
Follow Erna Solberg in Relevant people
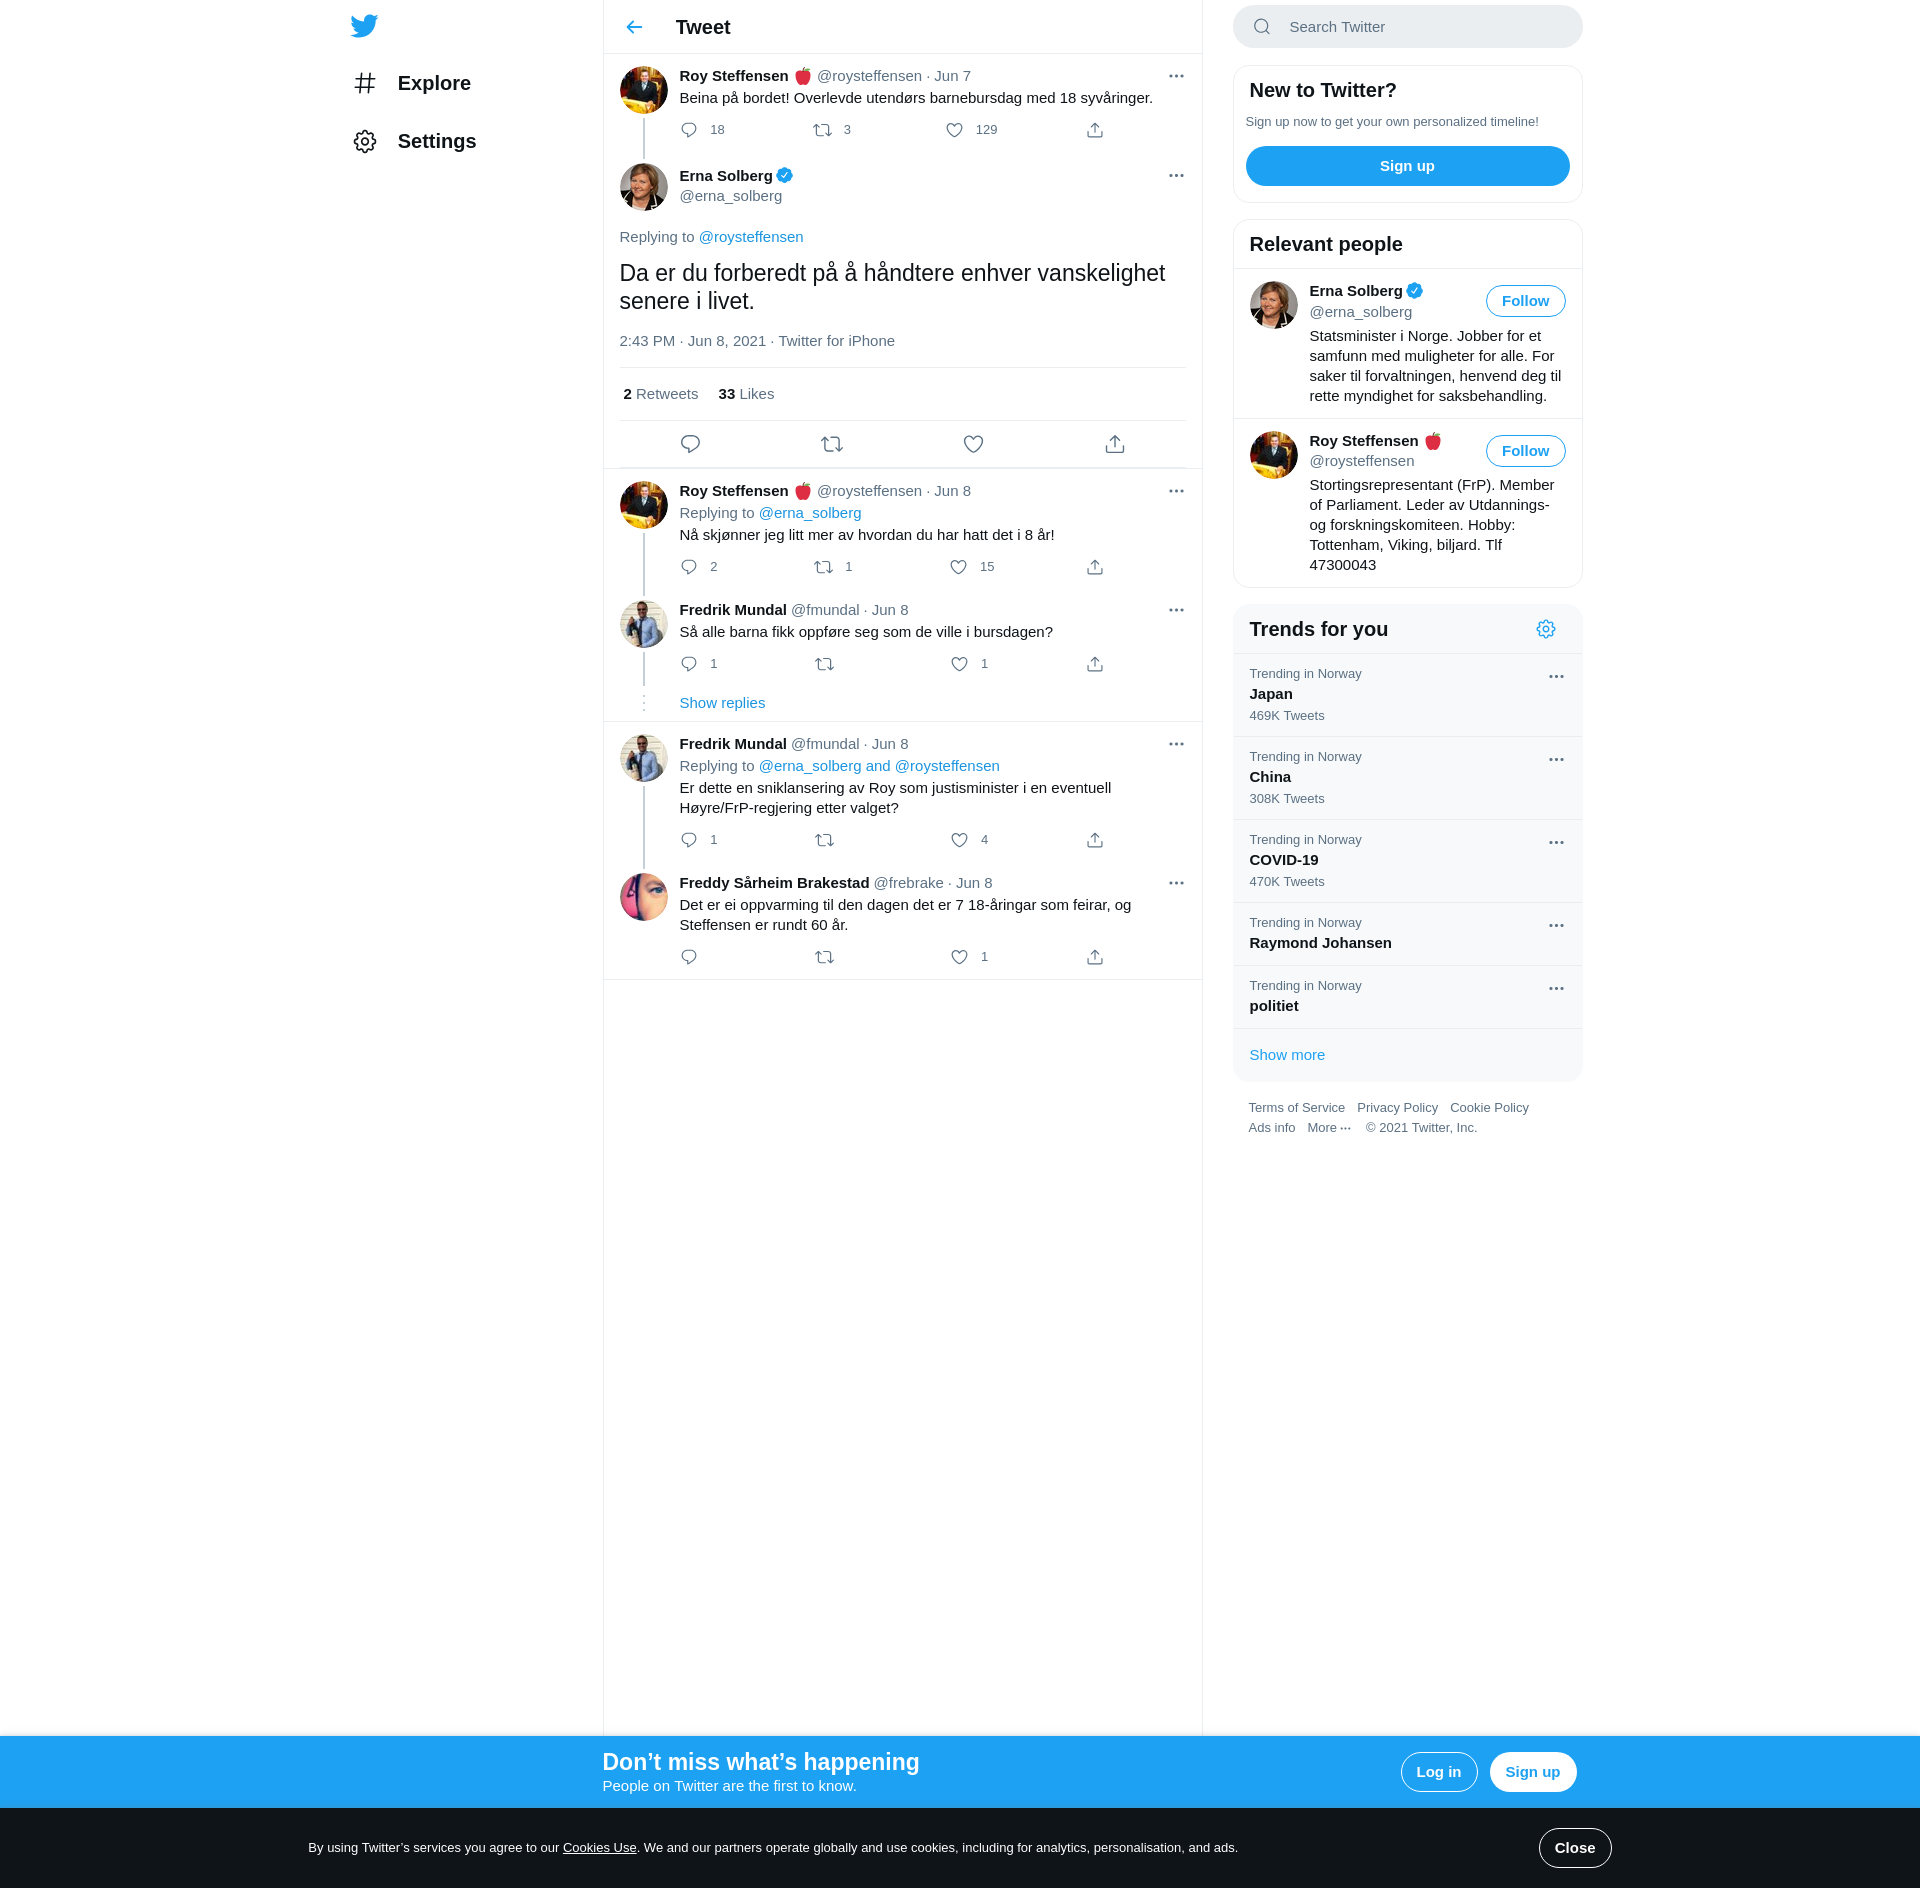click(x=1525, y=301)
